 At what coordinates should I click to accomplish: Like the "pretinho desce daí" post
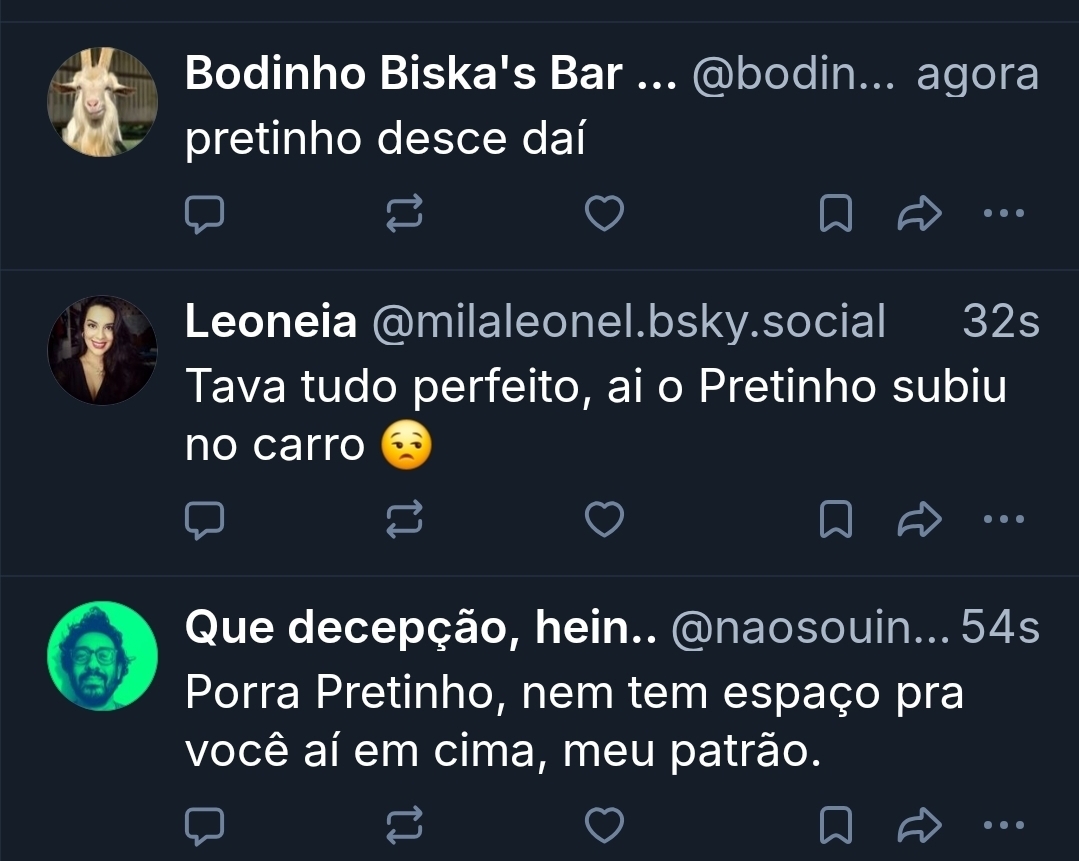(604, 213)
